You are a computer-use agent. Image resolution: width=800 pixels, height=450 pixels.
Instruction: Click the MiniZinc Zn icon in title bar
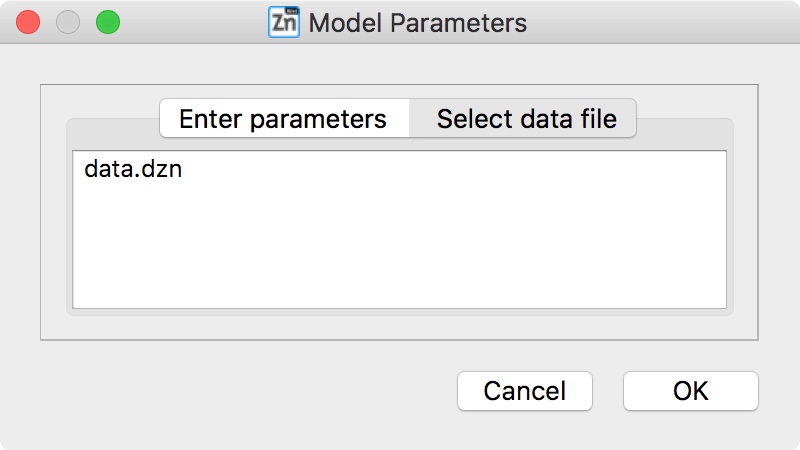click(x=285, y=22)
